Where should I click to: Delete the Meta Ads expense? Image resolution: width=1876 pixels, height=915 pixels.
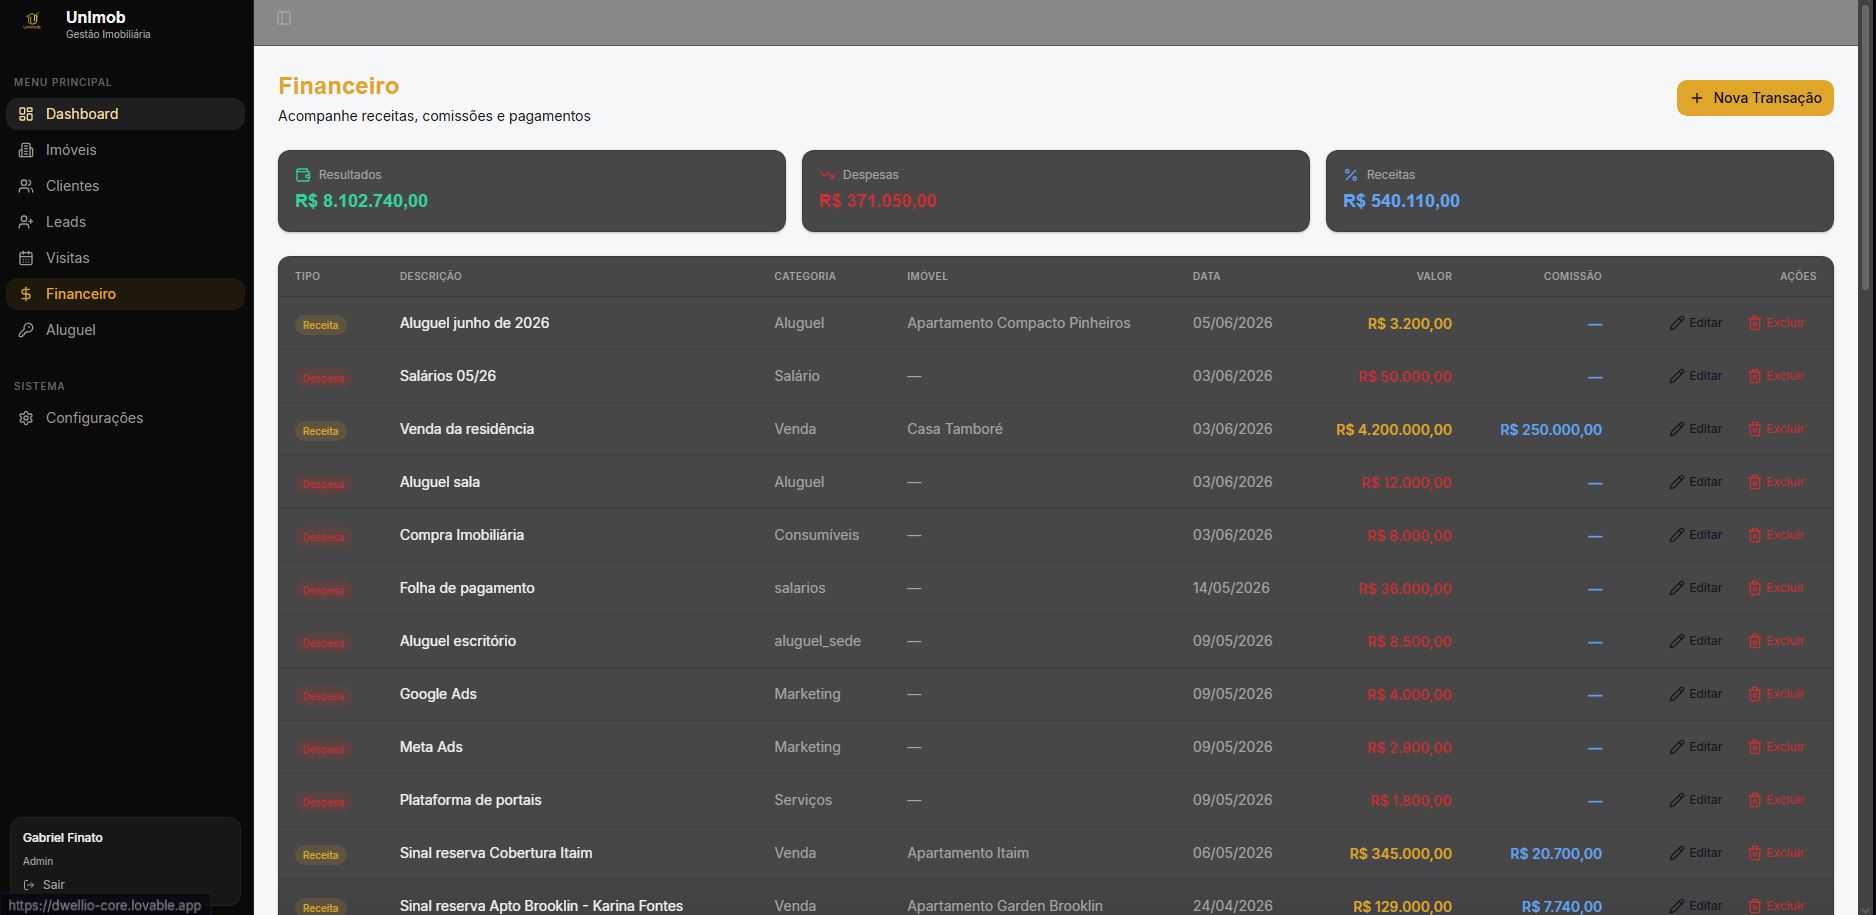click(1776, 747)
